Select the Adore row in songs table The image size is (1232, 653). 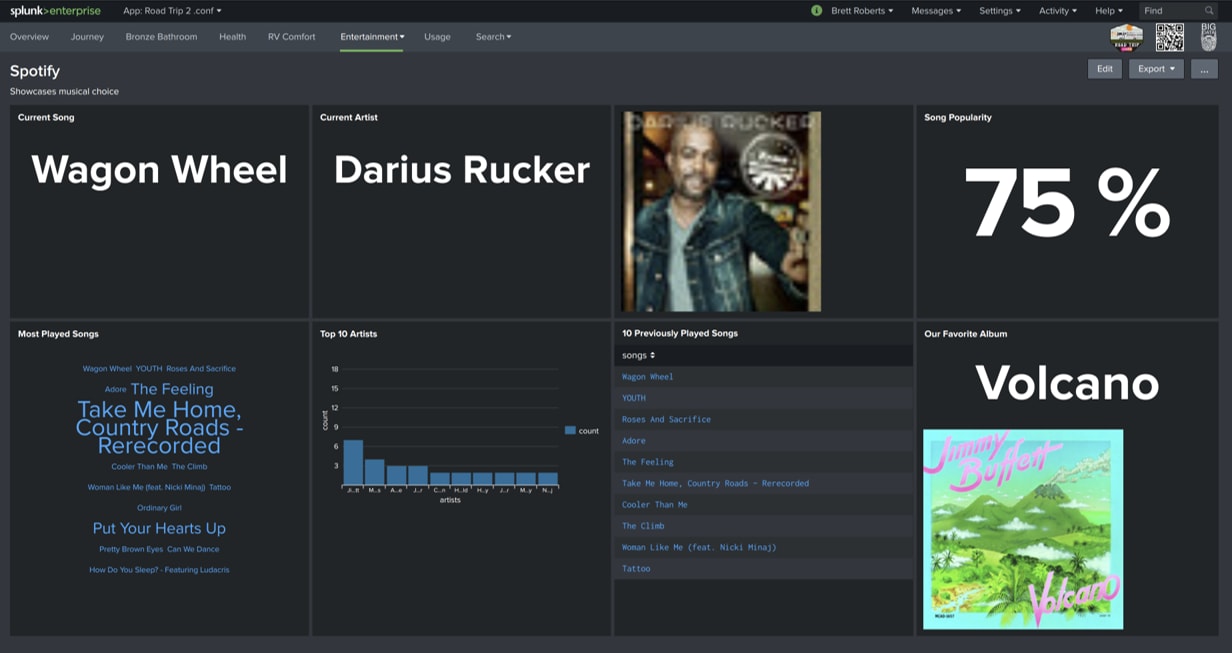point(763,441)
